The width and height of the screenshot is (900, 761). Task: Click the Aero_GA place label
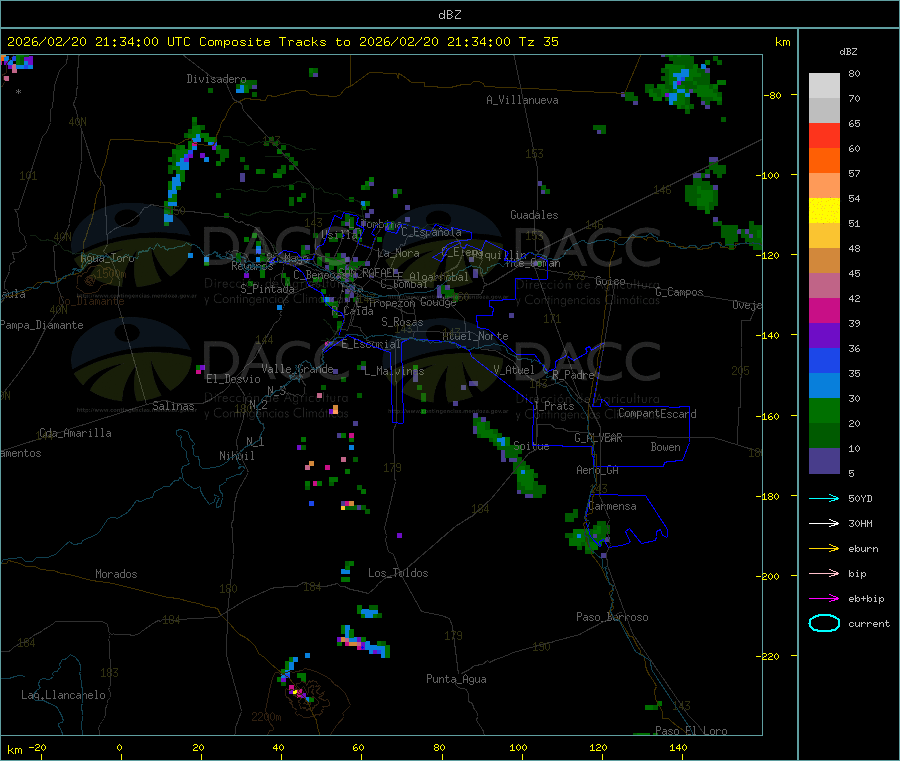click(x=598, y=470)
